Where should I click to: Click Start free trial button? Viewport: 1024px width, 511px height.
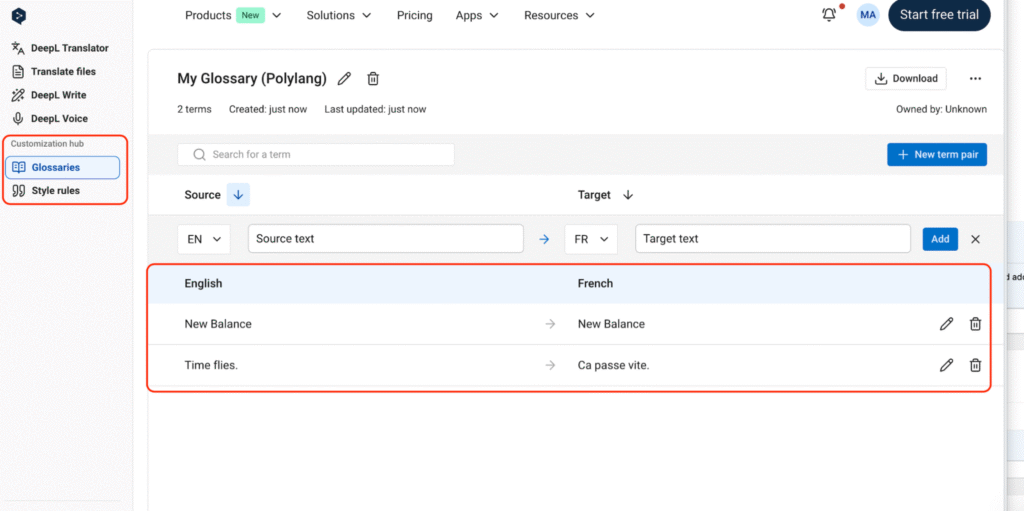pyautogui.click(x=939, y=15)
